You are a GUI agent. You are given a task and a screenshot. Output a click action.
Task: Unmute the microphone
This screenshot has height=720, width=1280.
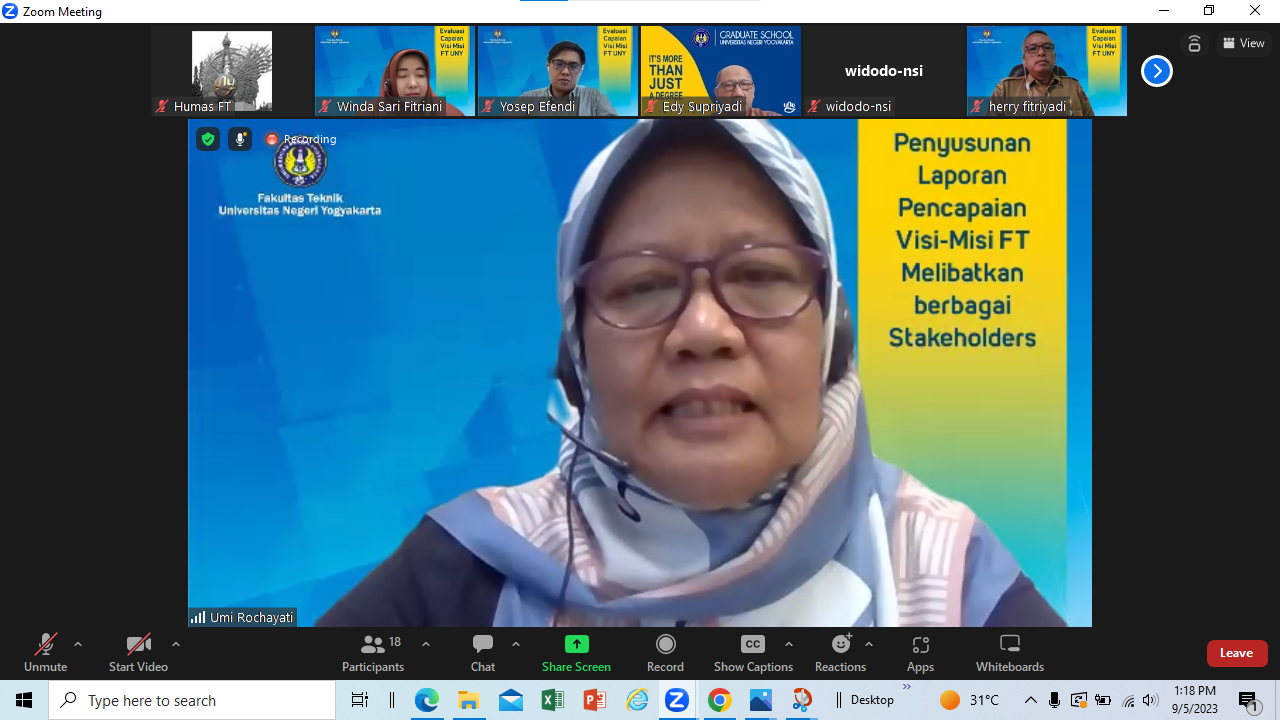coord(45,652)
